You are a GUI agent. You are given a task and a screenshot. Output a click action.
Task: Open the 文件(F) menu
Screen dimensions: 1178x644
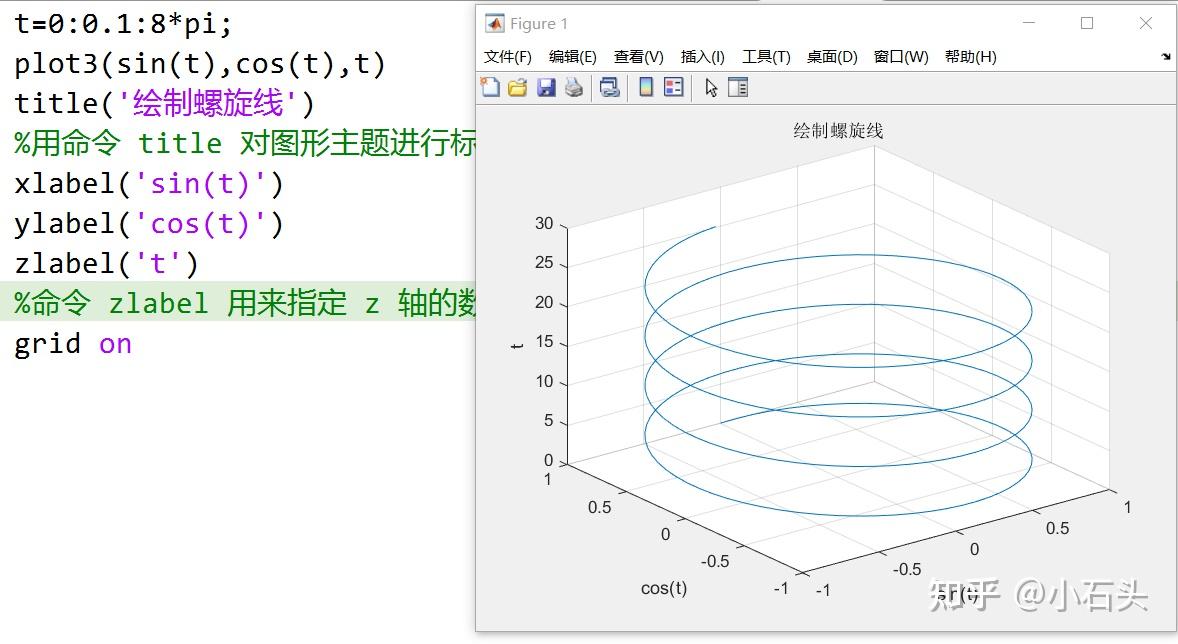coord(507,57)
